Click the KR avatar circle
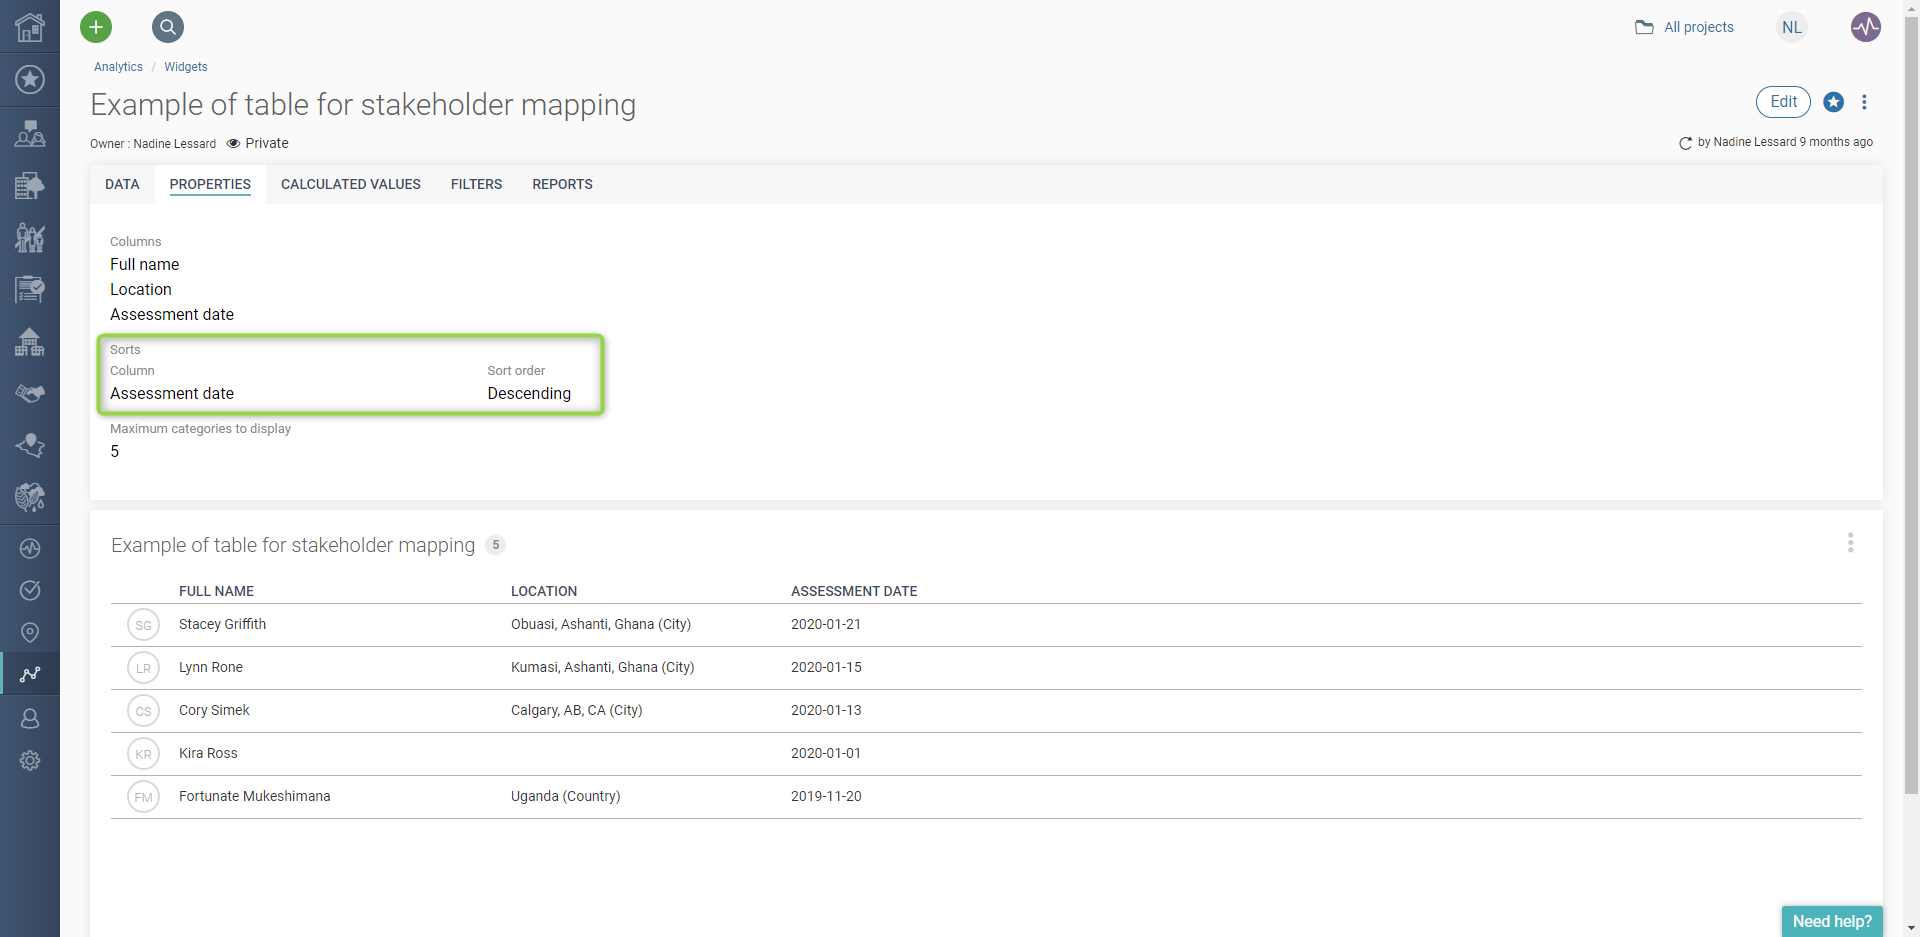This screenshot has width=1920, height=937. point(144,754)
